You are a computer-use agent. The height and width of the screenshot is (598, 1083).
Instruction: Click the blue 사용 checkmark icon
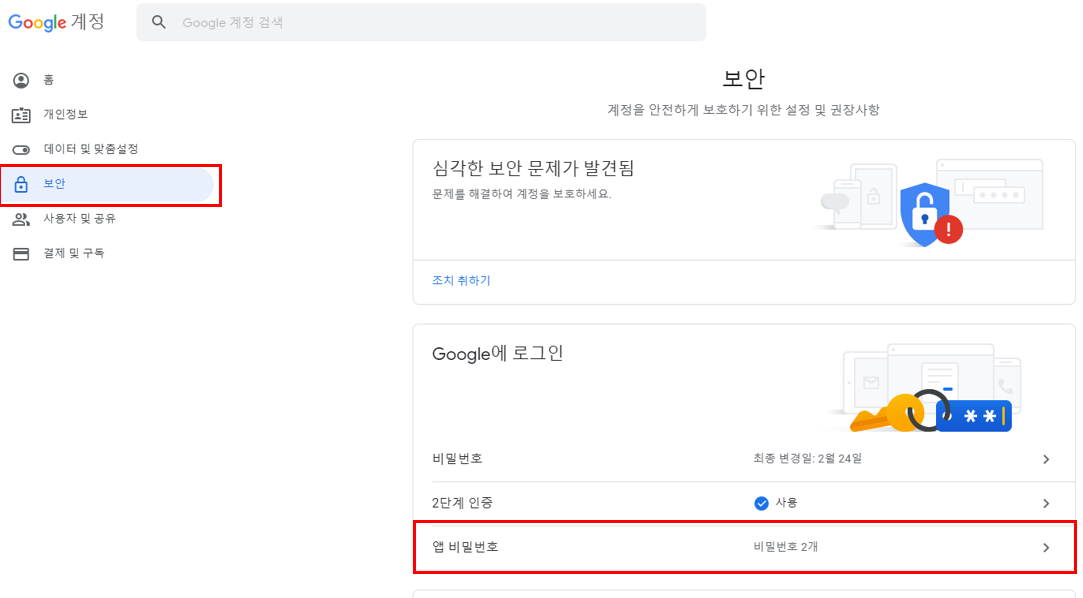pos(761,503)
